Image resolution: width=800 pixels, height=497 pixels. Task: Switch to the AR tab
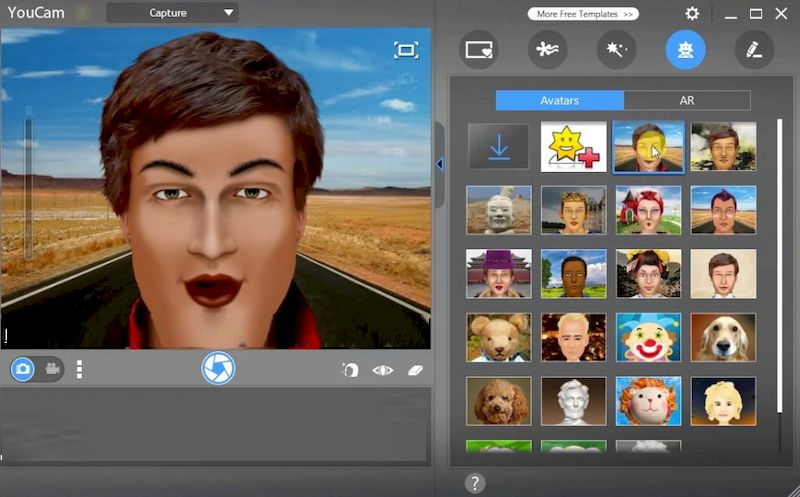click(687, 101)
